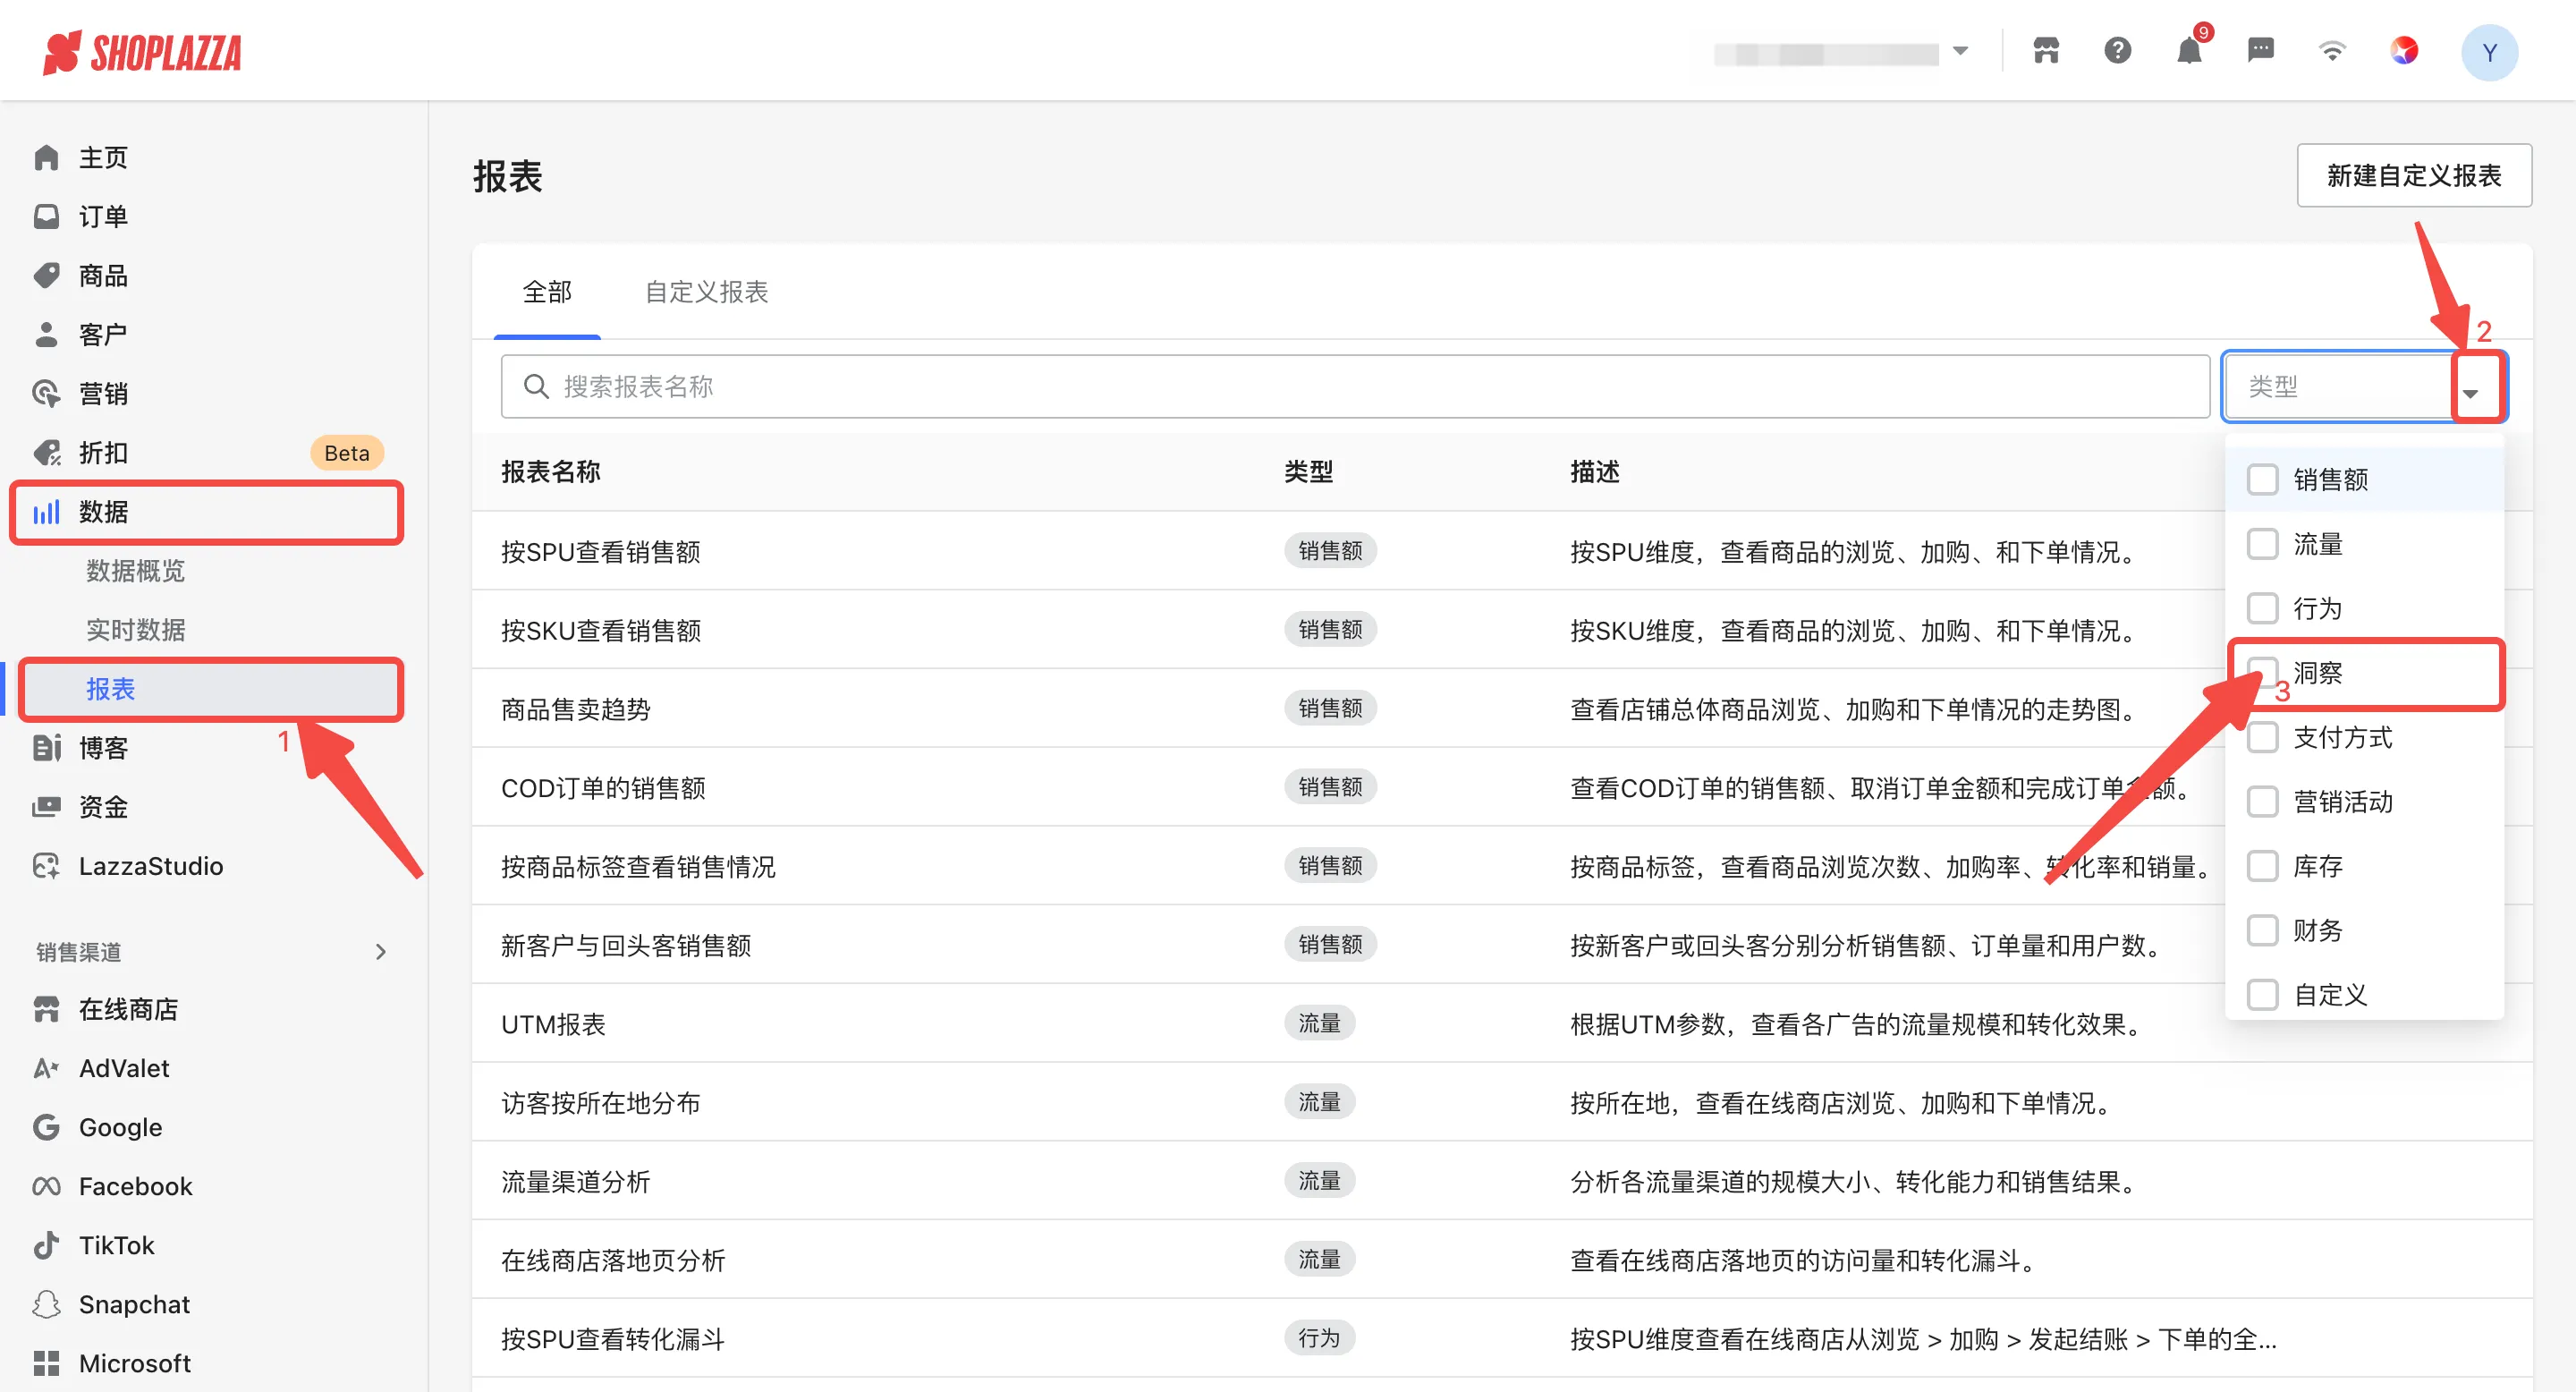Image resolution: width=2576 pixels, height=1392 pixels.
Task: Click the AdValet icon
Action: (x=46, y=1069)
